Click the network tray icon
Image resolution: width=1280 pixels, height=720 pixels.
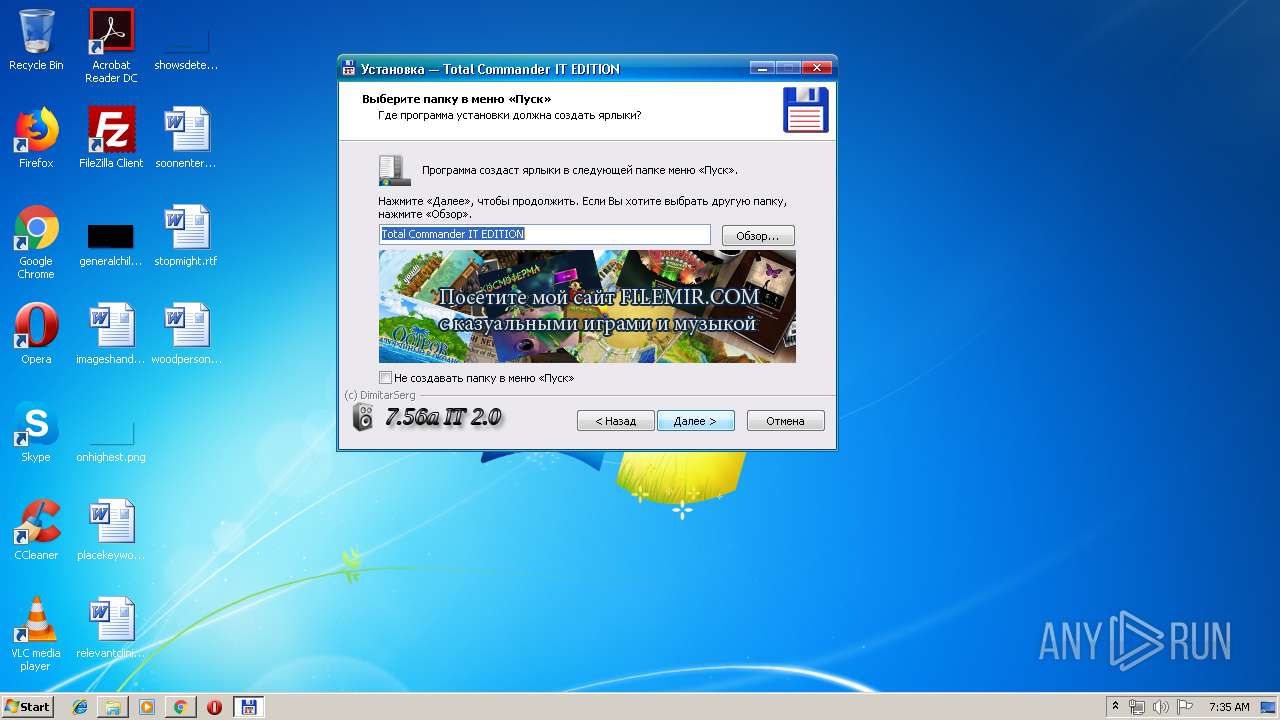point(1137,707)
